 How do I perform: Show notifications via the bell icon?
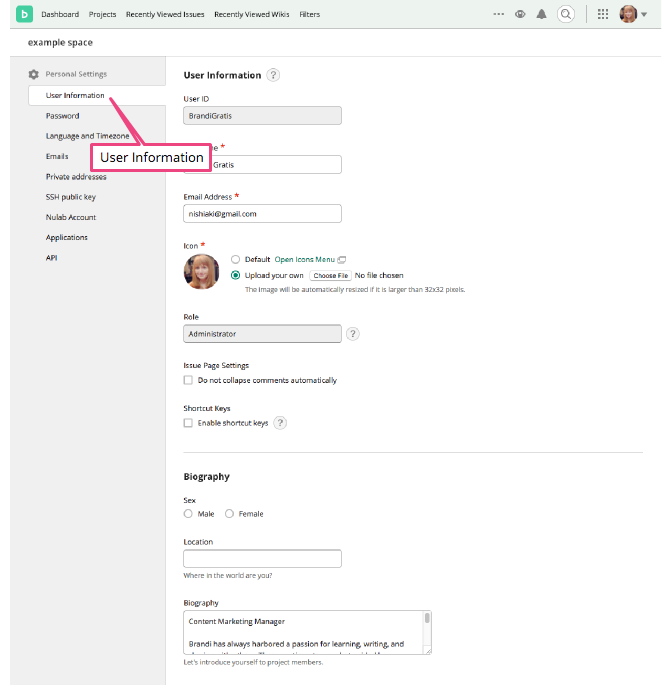pos(541,14)
